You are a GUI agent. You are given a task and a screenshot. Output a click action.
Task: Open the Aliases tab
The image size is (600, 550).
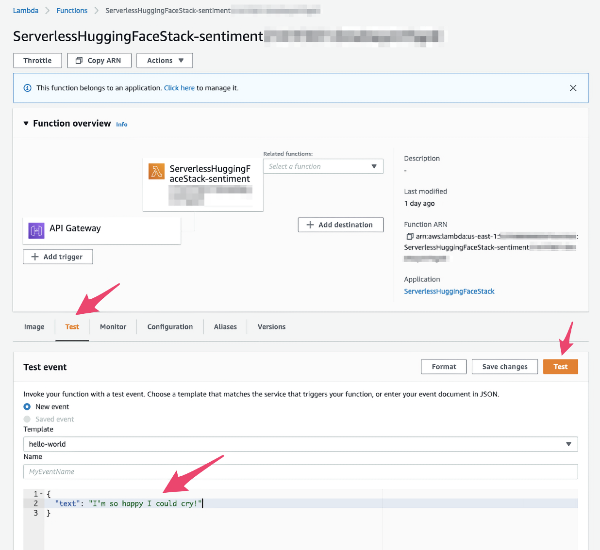(225, 326)
